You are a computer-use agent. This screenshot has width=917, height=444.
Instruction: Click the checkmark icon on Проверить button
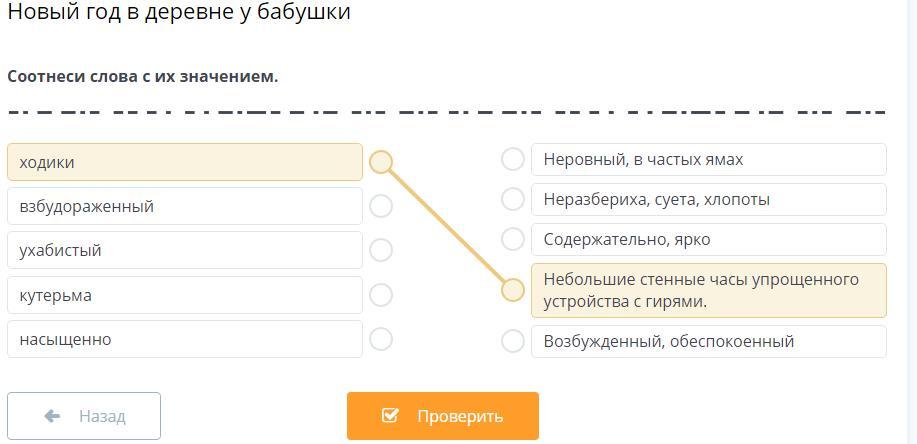tap(390, 416)
